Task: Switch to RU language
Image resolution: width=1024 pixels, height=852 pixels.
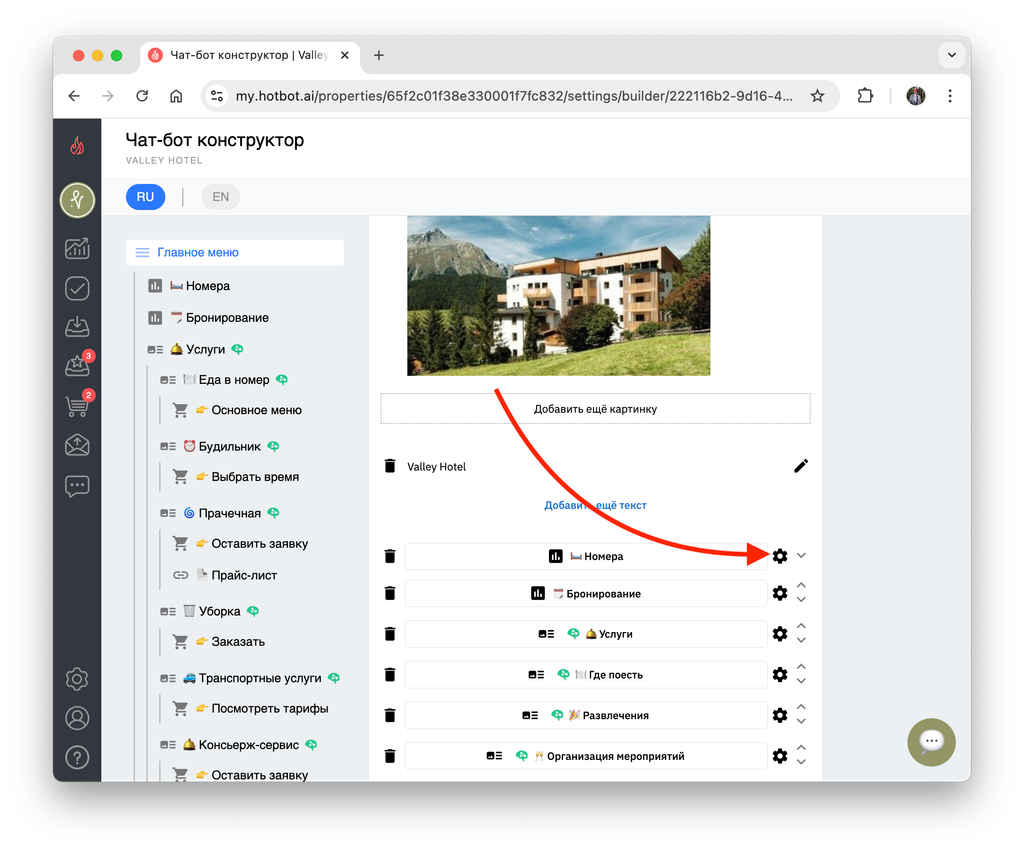Action: coord(146,197)
